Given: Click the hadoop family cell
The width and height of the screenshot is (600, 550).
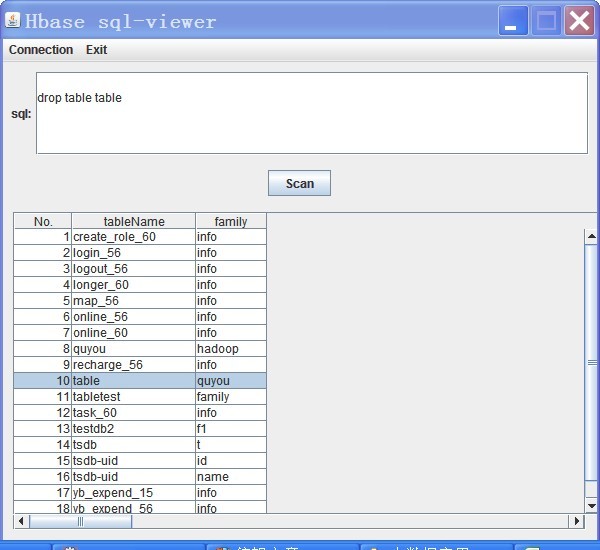Looking at the screenshot, I should pos(231,349).
